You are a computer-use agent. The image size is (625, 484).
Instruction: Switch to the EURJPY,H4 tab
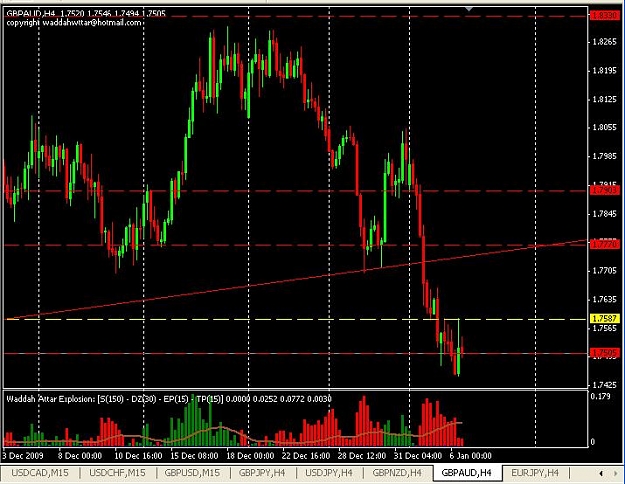535,473
